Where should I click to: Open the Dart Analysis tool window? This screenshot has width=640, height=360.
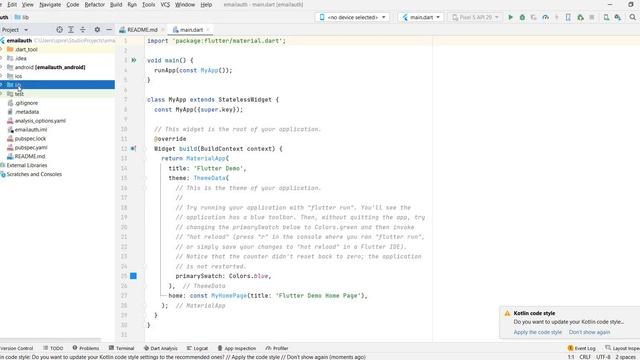[x=160, y=348]
